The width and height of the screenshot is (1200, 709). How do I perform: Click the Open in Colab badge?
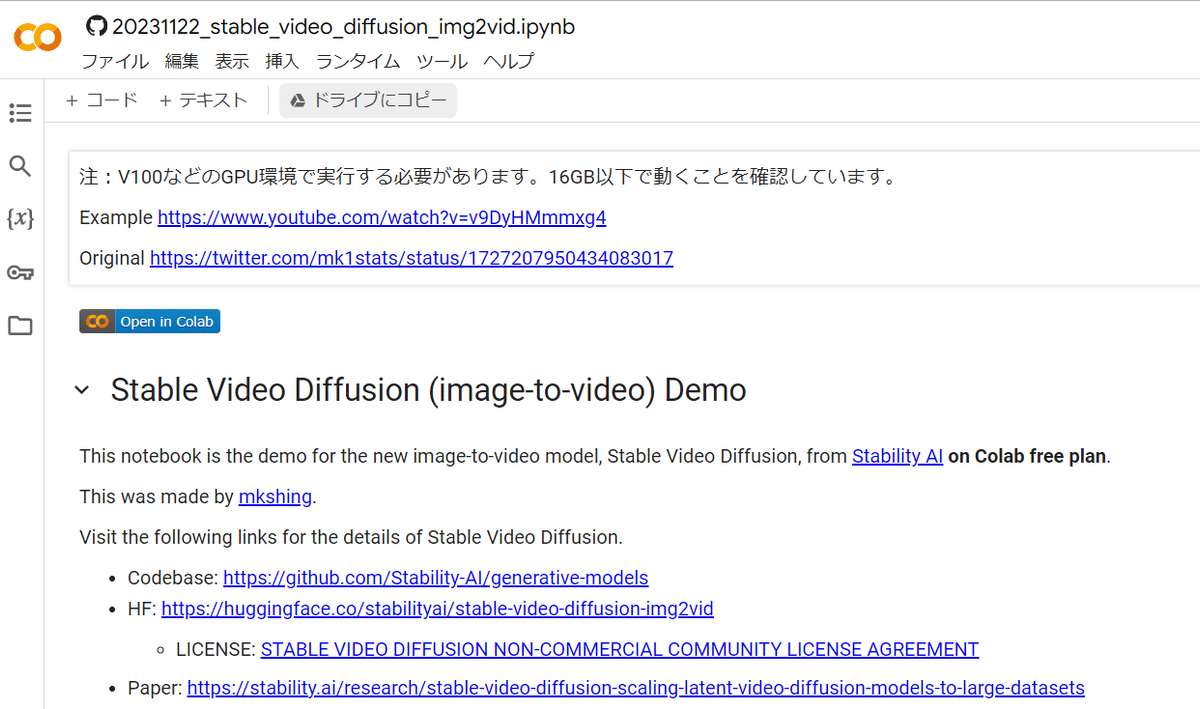pyautogui.click(x=150, y=321)
